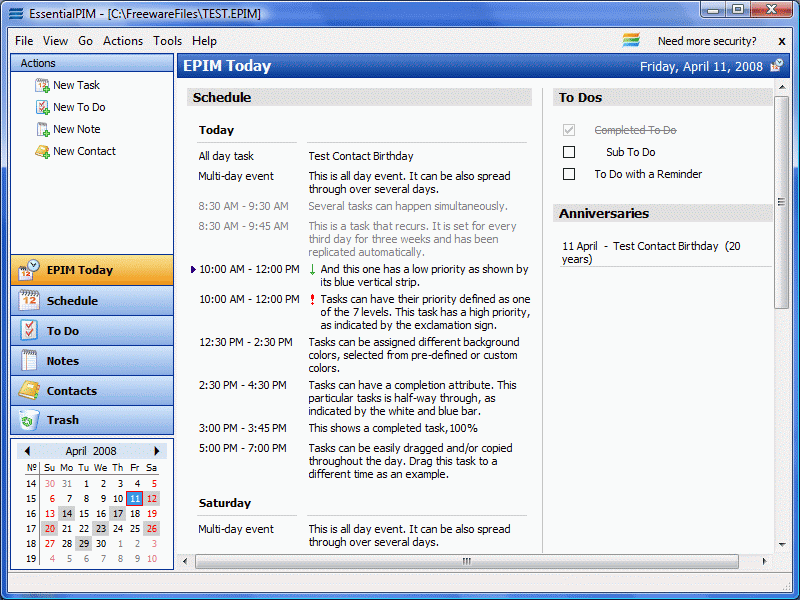Viewport: 800px width, 600px height.
Task: Click the vertical scrollbar down arrow
Action: pos(782,545)
